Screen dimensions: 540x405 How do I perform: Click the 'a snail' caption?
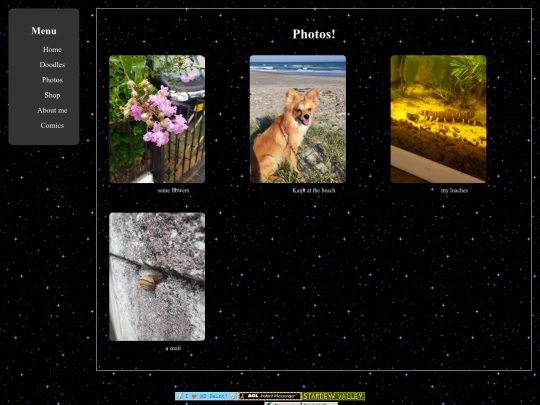(173, 348)
